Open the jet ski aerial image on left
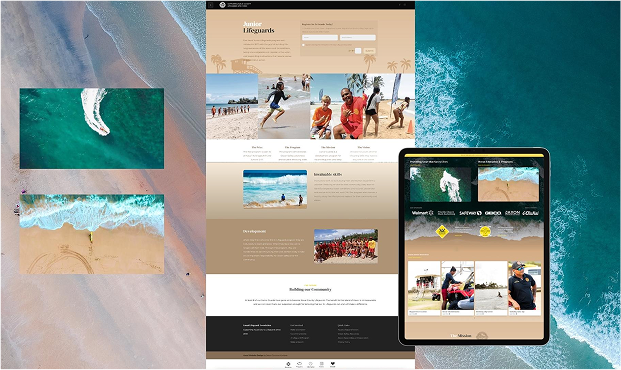Image resolution: width=621 pixels, height=370 pixels. tap(92, 128)
